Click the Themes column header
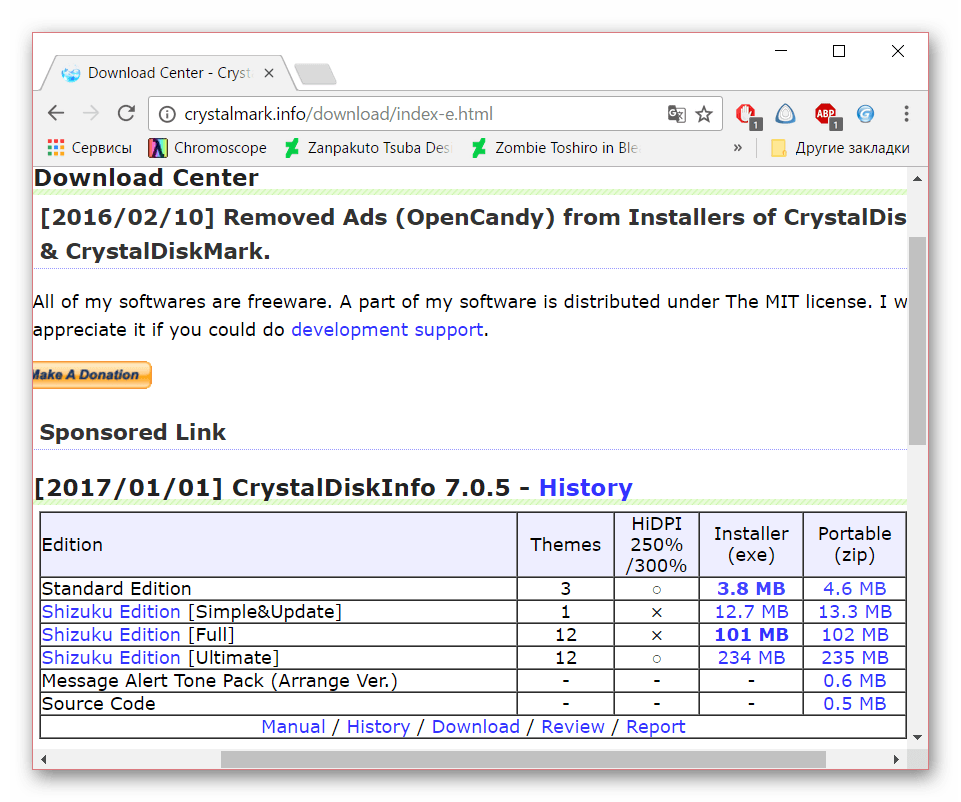The image size is (961, 802). (x=565, y=545)
